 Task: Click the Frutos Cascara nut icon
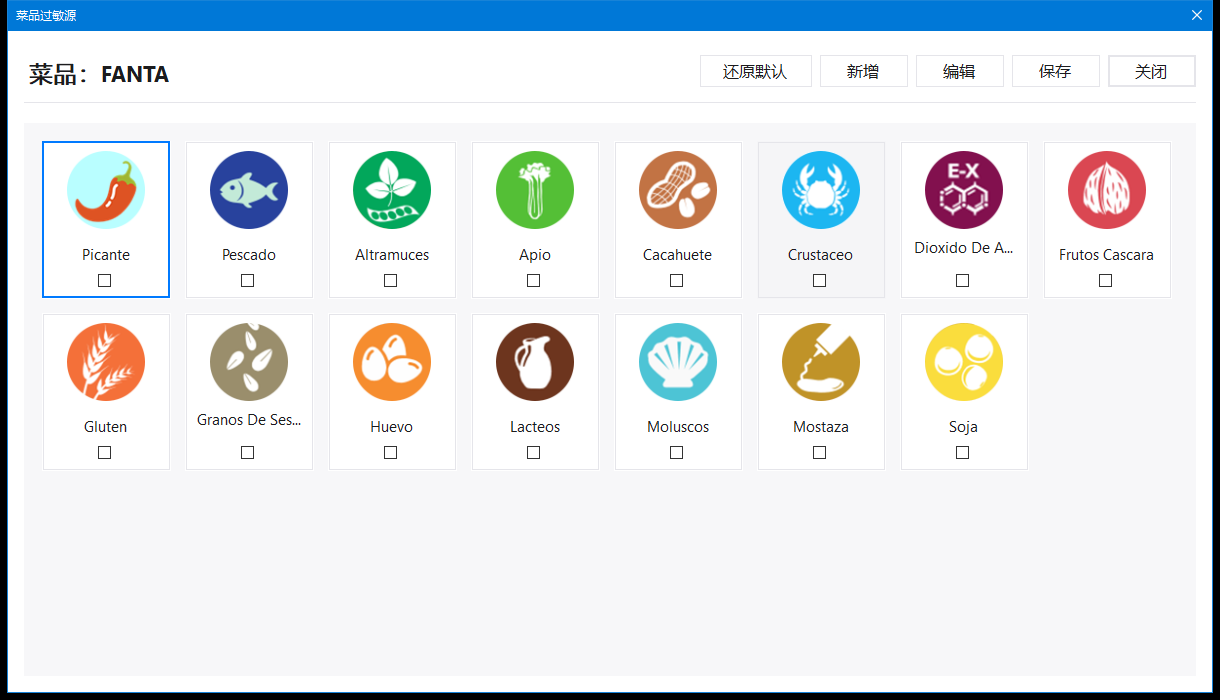1107,190
